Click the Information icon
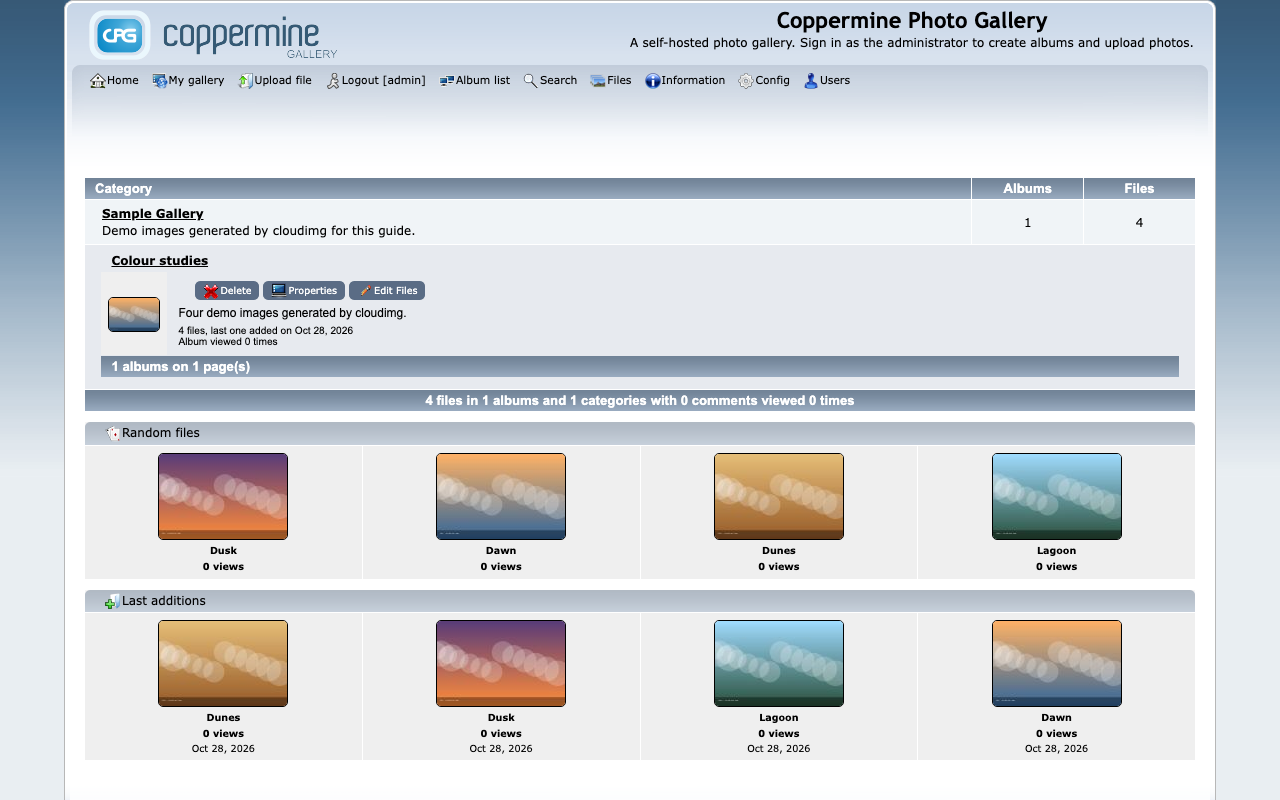 pos(653,81)
